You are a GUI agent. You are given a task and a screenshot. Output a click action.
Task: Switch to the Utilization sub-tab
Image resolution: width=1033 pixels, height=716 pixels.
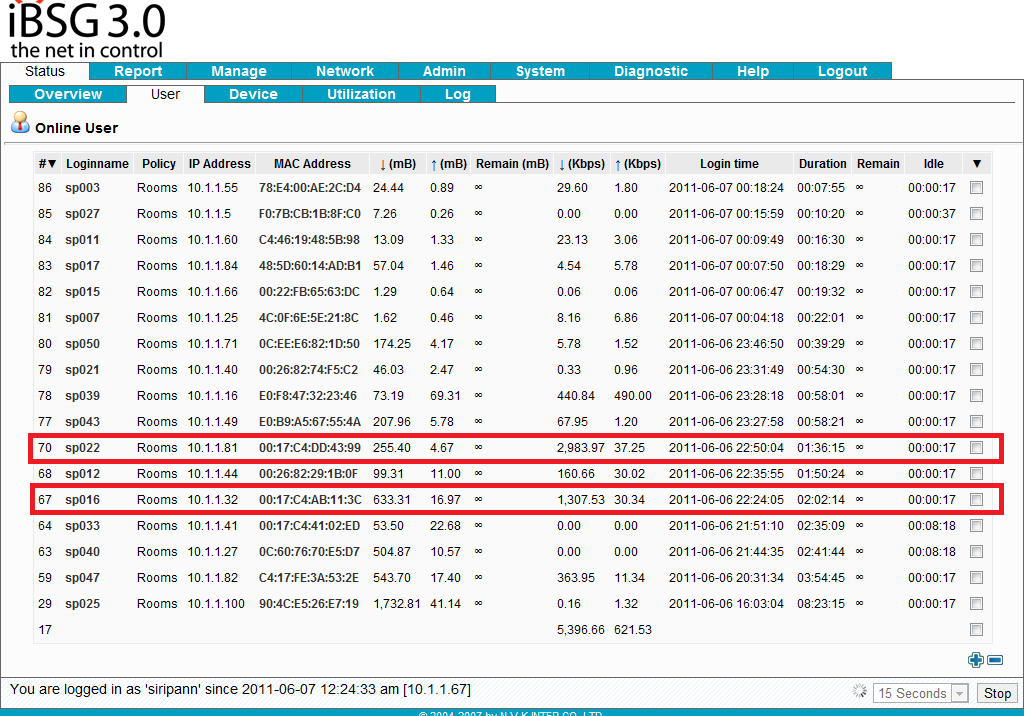pyautogui.click(x=361, y=94)
